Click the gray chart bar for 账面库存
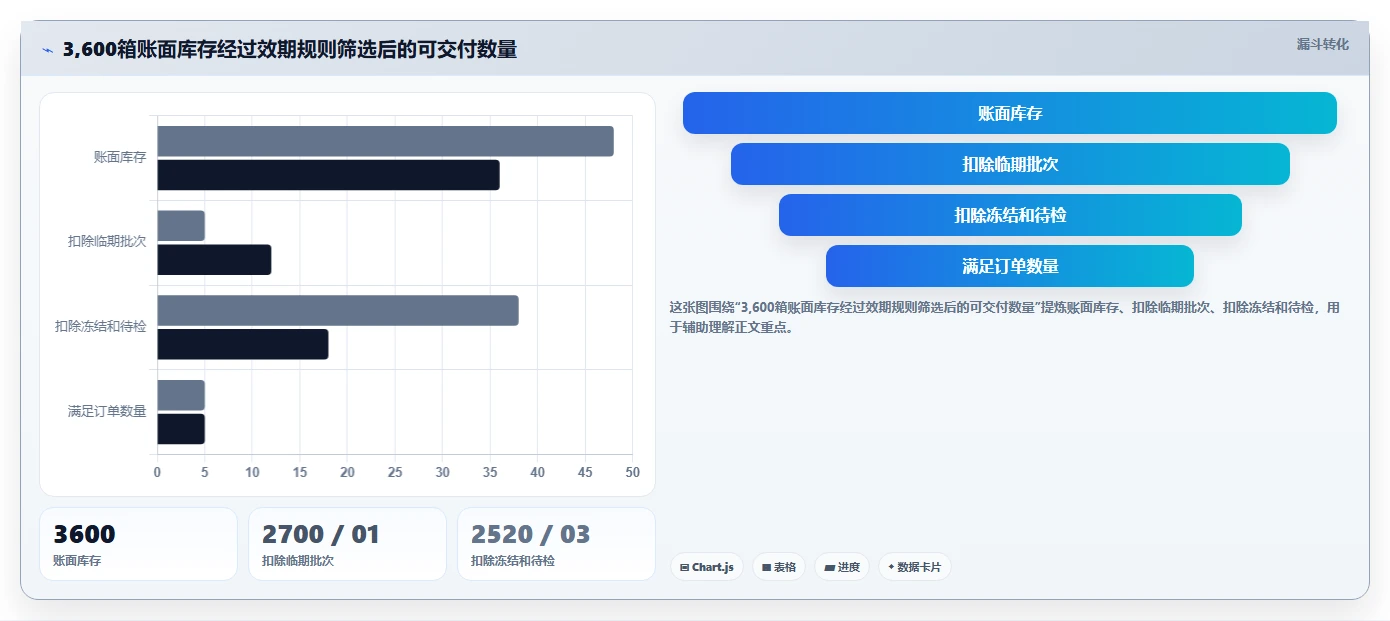 click(385, 141)
